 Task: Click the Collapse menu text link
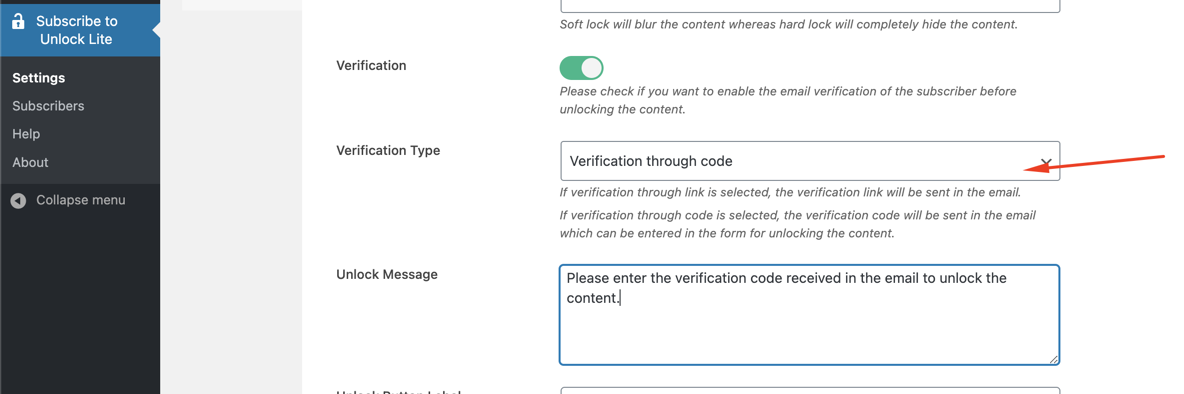pyautogui.click(x=81, y=200)
